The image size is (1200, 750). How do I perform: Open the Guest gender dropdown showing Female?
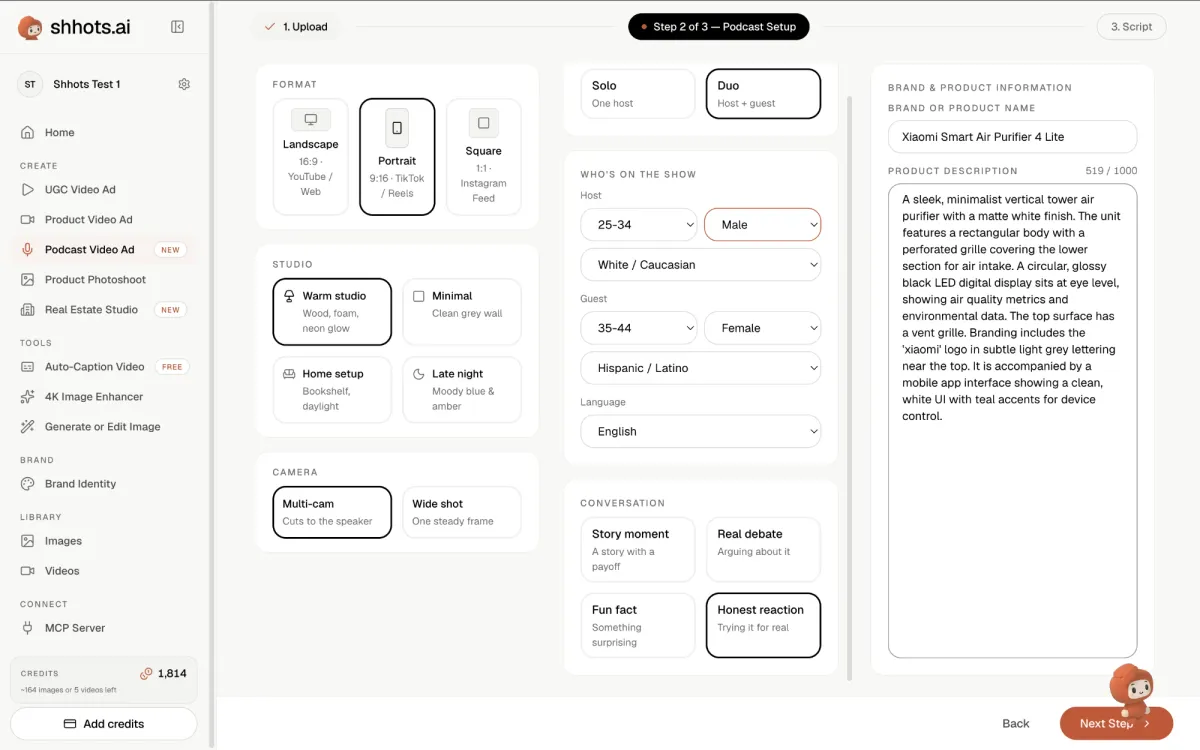pos(763,328)
